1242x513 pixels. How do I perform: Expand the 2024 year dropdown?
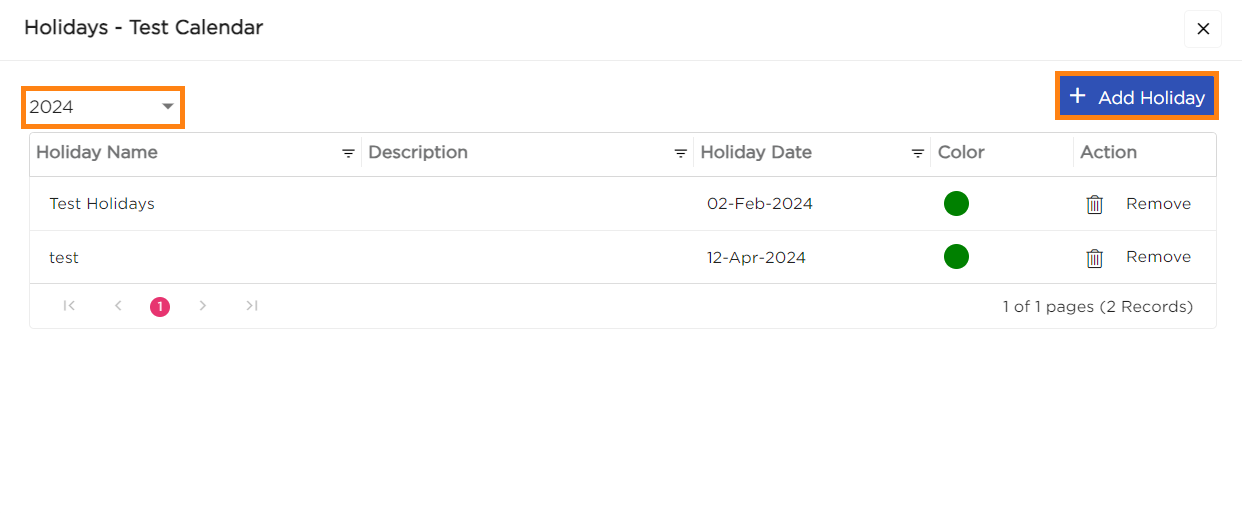pyautogui.click(x=102, y=107)
